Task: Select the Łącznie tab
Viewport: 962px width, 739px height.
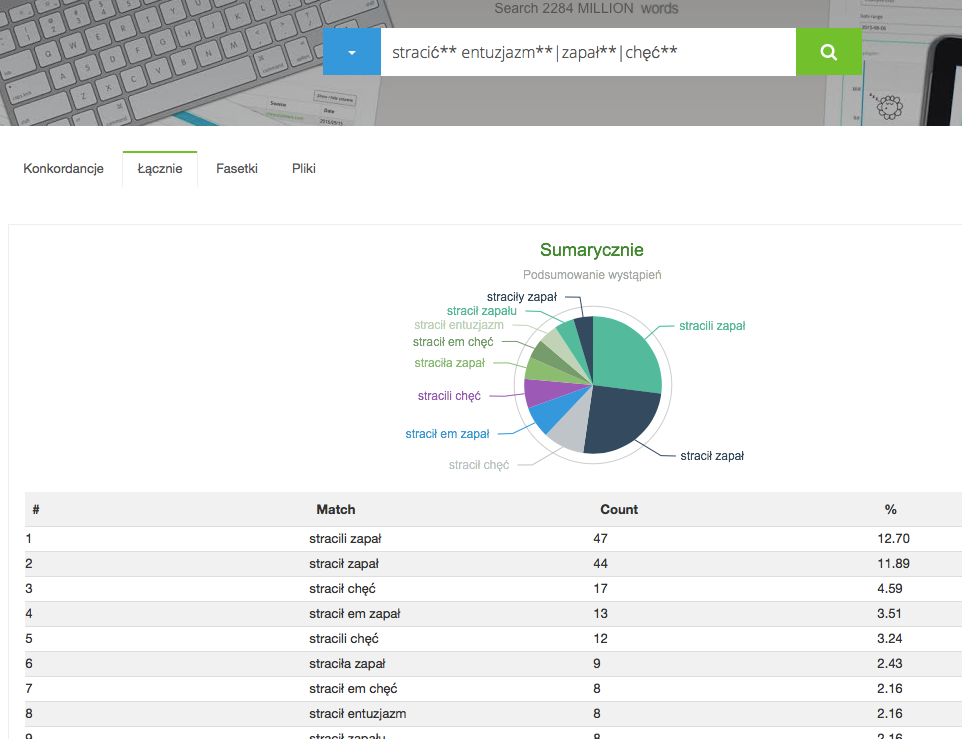Action: [x=159, y=169]
